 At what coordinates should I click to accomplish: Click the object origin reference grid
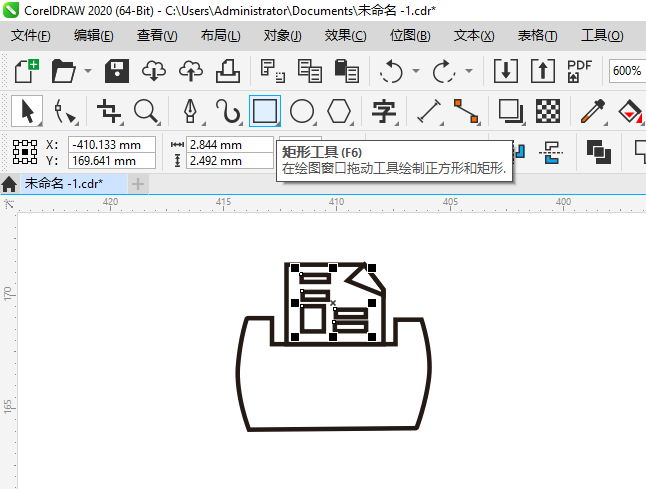point(25,152)
